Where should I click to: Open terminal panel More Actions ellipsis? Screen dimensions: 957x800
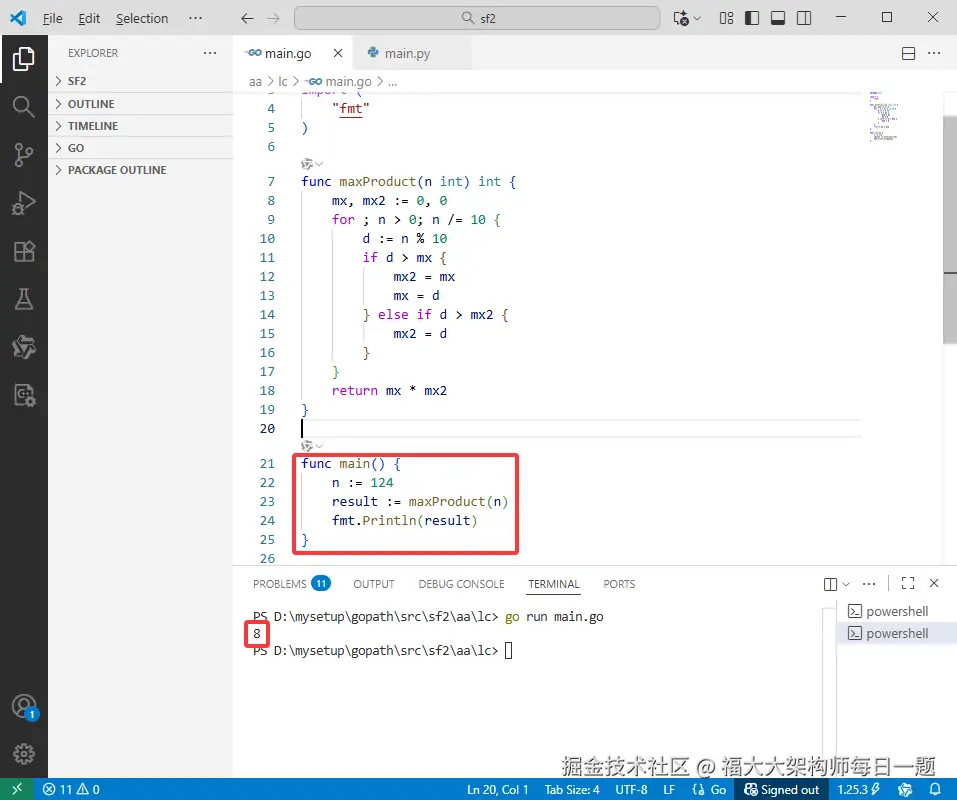pos(869,584)
